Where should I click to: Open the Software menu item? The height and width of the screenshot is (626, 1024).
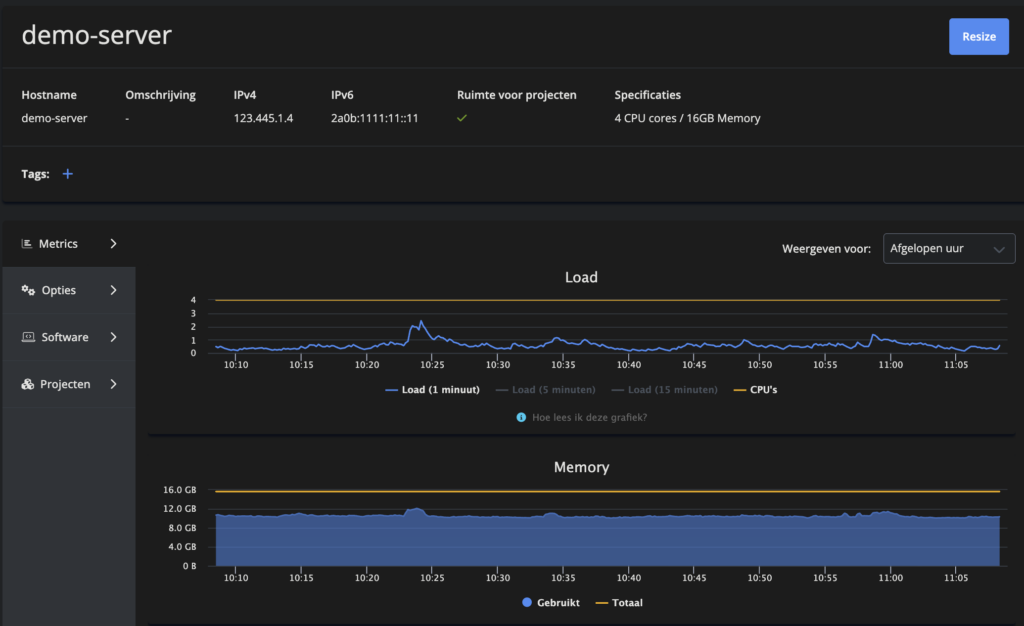point(69,337)
